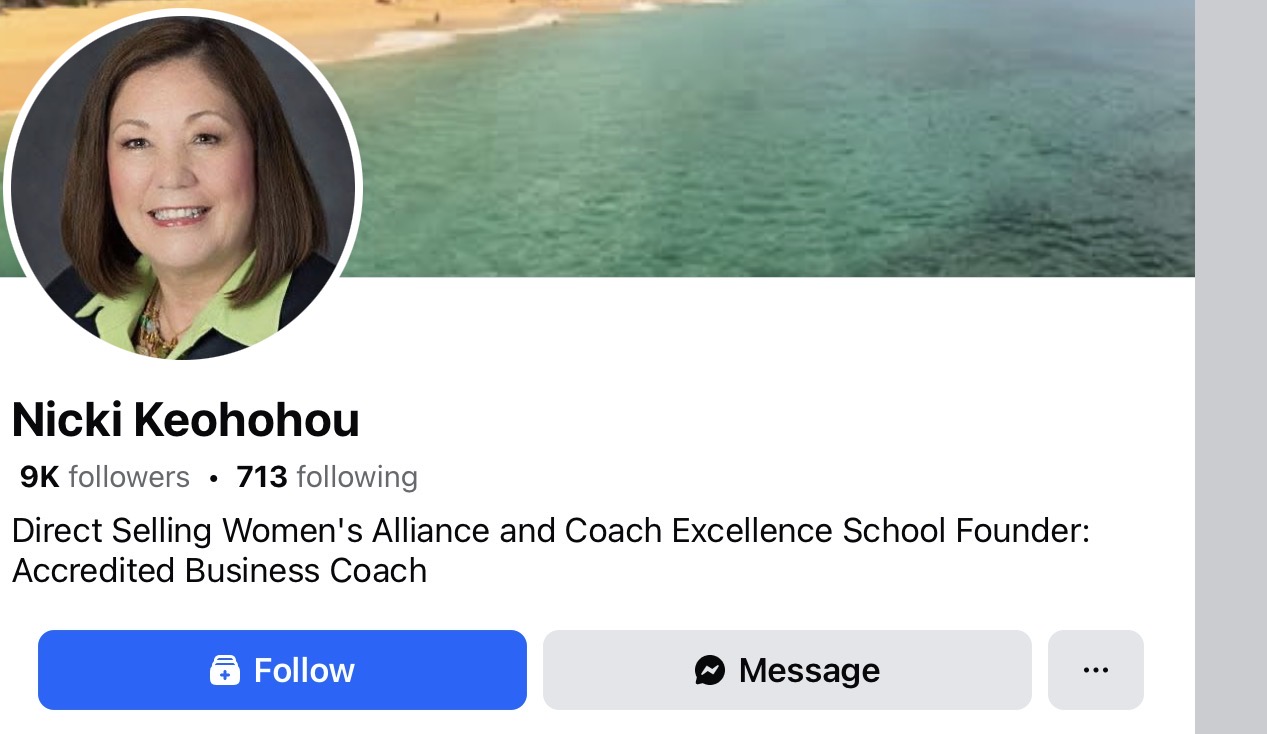Click the bold 713 following count
The image size is (1267, 734).
point(262,477)
